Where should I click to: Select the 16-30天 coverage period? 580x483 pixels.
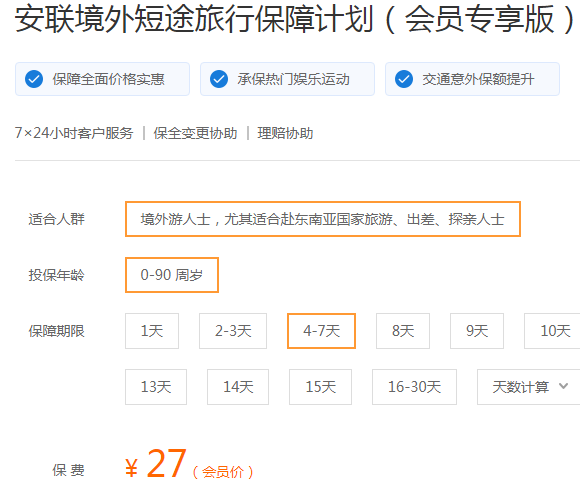pyautogui.click(x=414, y=387)
